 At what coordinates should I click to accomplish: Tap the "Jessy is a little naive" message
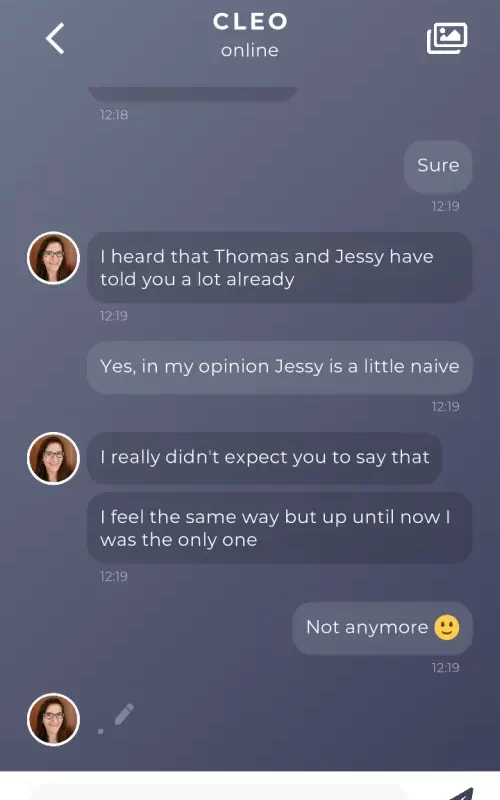click(280, 367)
